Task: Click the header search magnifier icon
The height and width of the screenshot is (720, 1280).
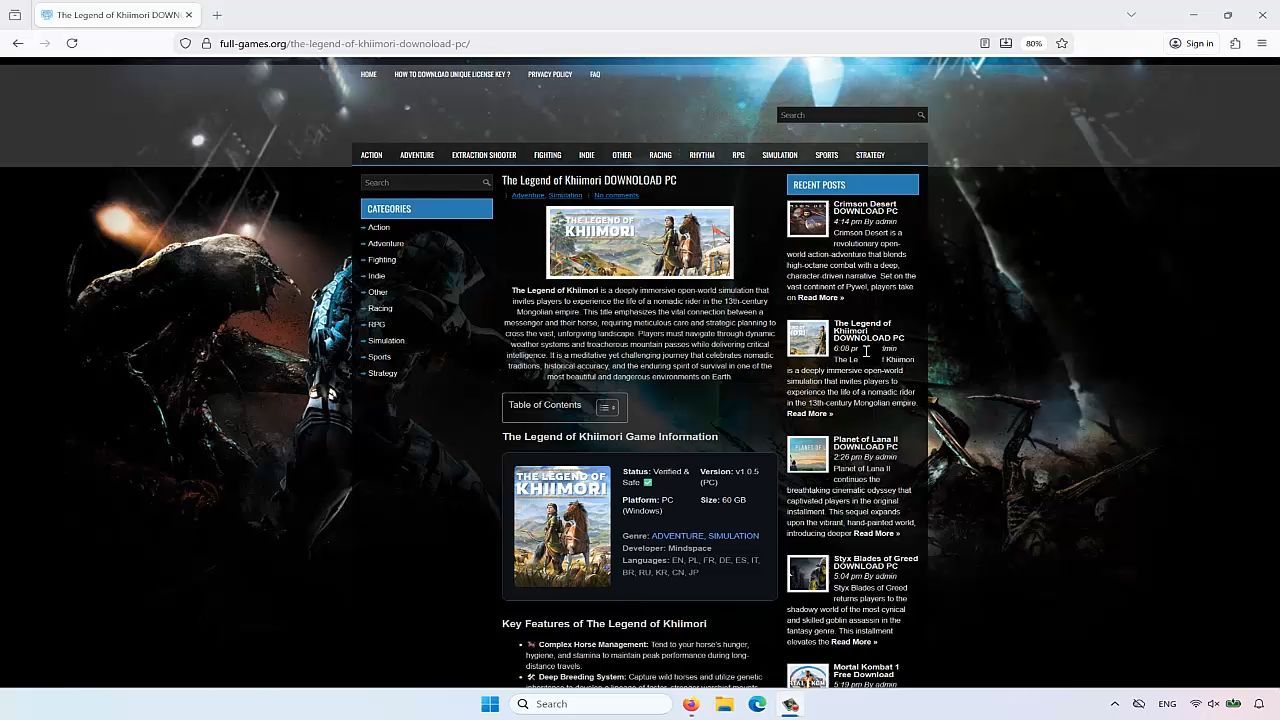Action: [x=921, y=115]
